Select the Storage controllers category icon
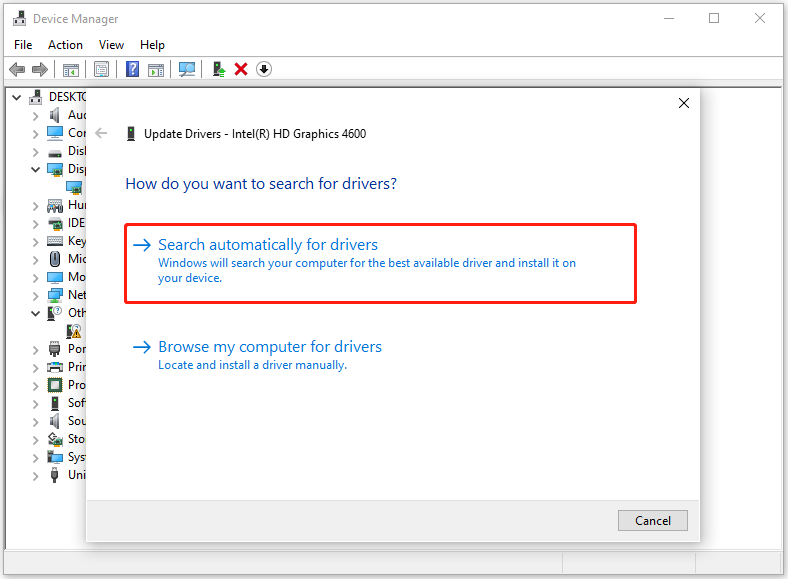The height and width of the screenshot is (579, 788). [x=55, y=439]
